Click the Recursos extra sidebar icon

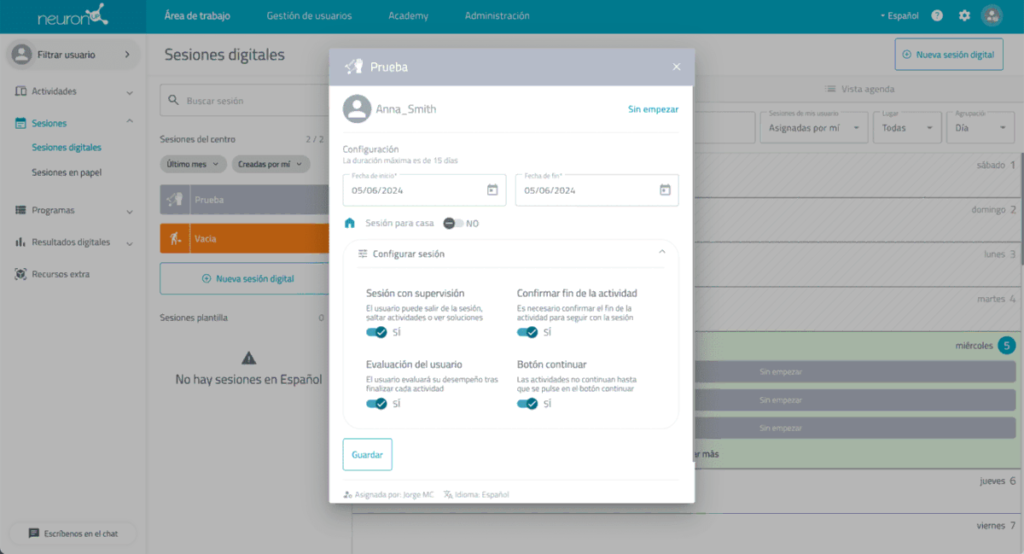pos(22,274)
